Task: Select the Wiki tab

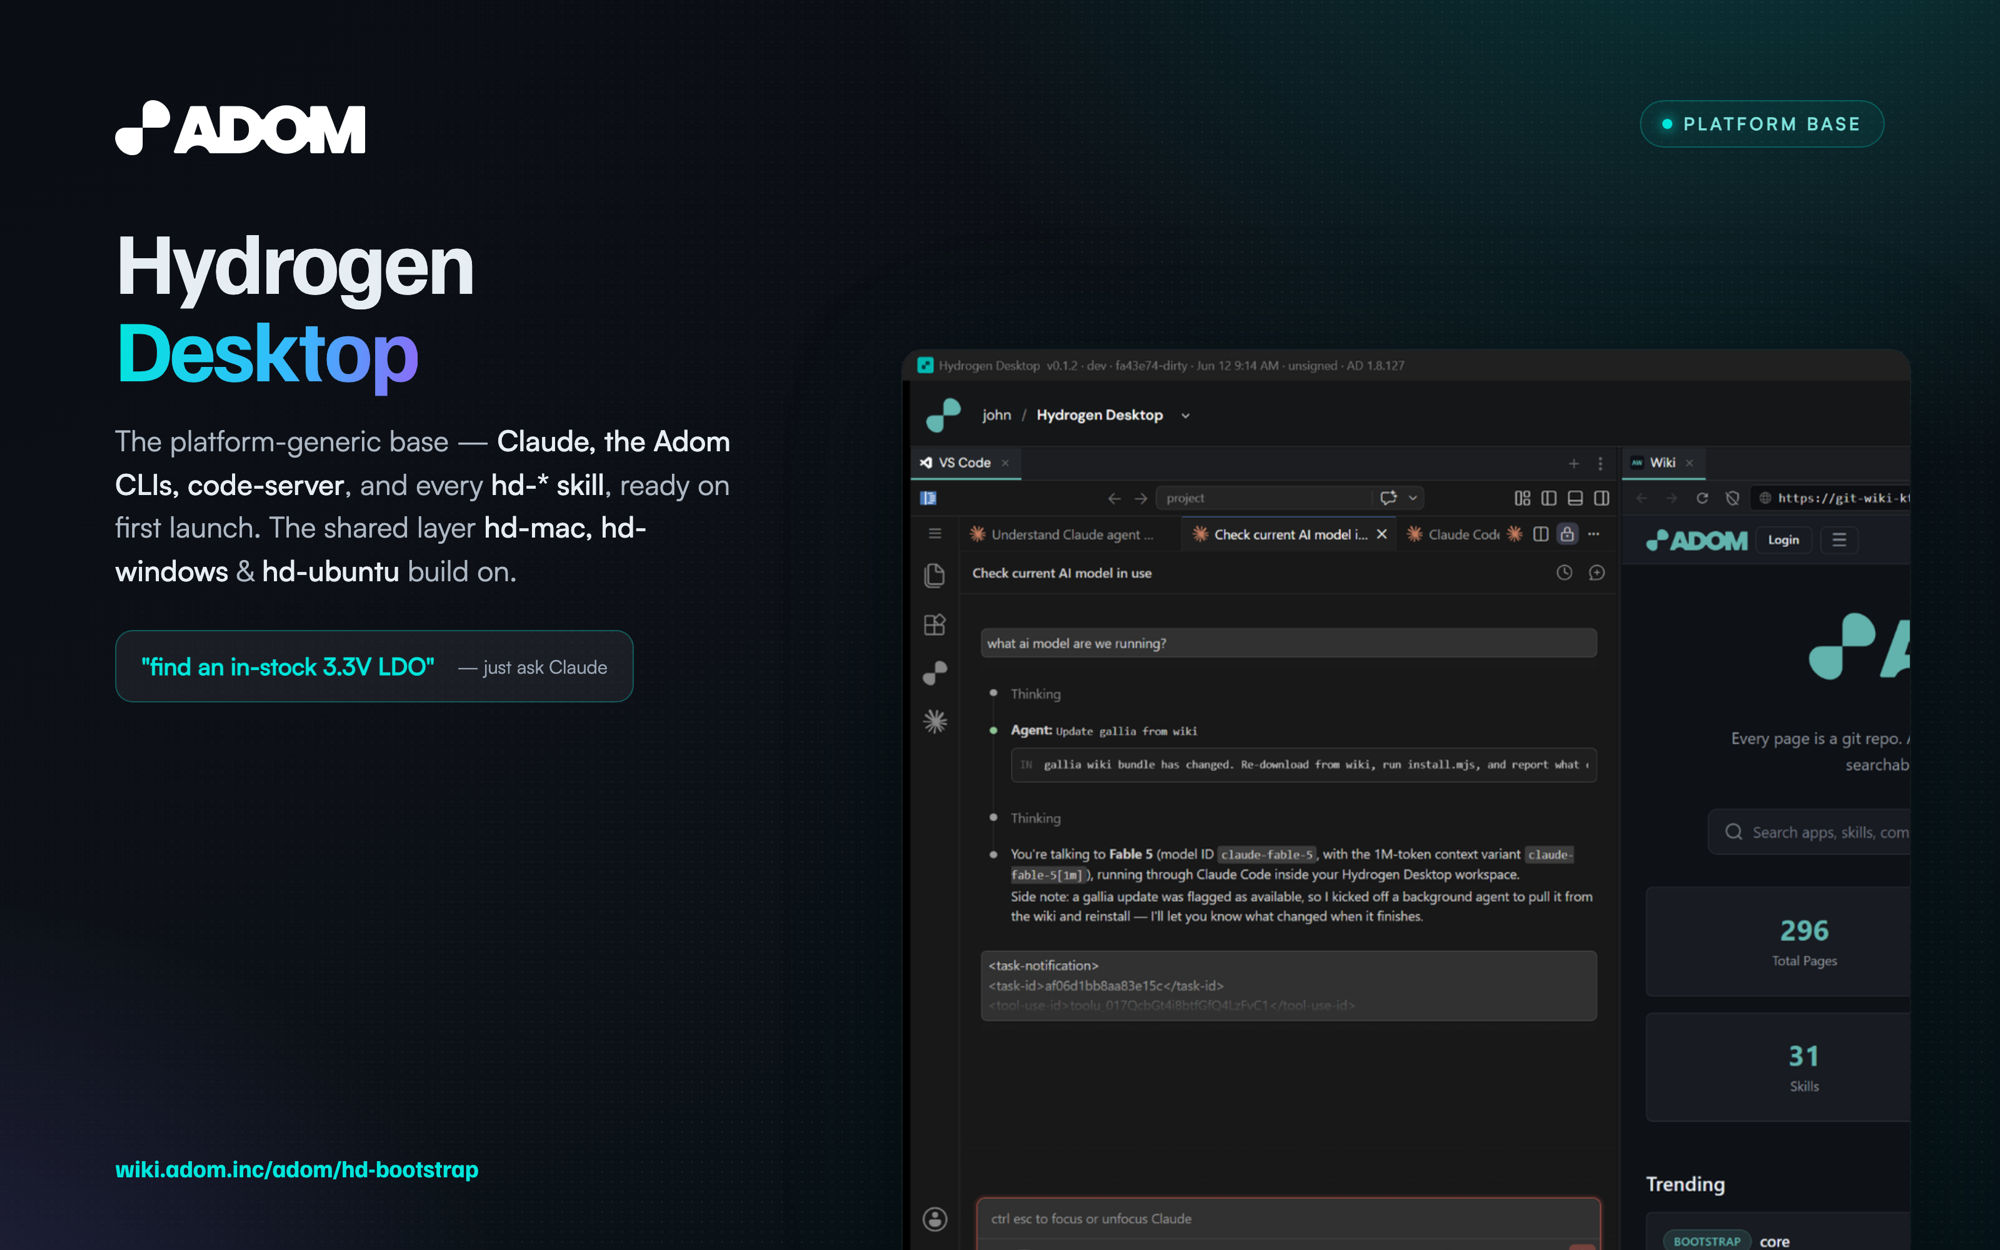Action: coord(1662,462)
